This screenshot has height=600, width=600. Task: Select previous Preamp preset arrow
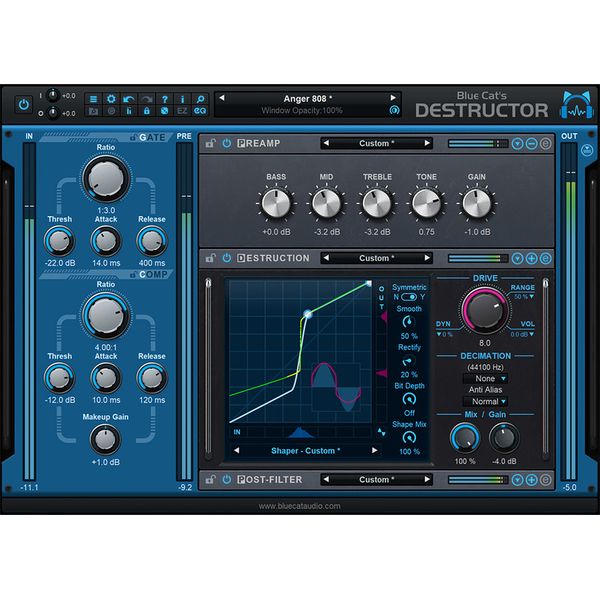click(x=326, y=143)
